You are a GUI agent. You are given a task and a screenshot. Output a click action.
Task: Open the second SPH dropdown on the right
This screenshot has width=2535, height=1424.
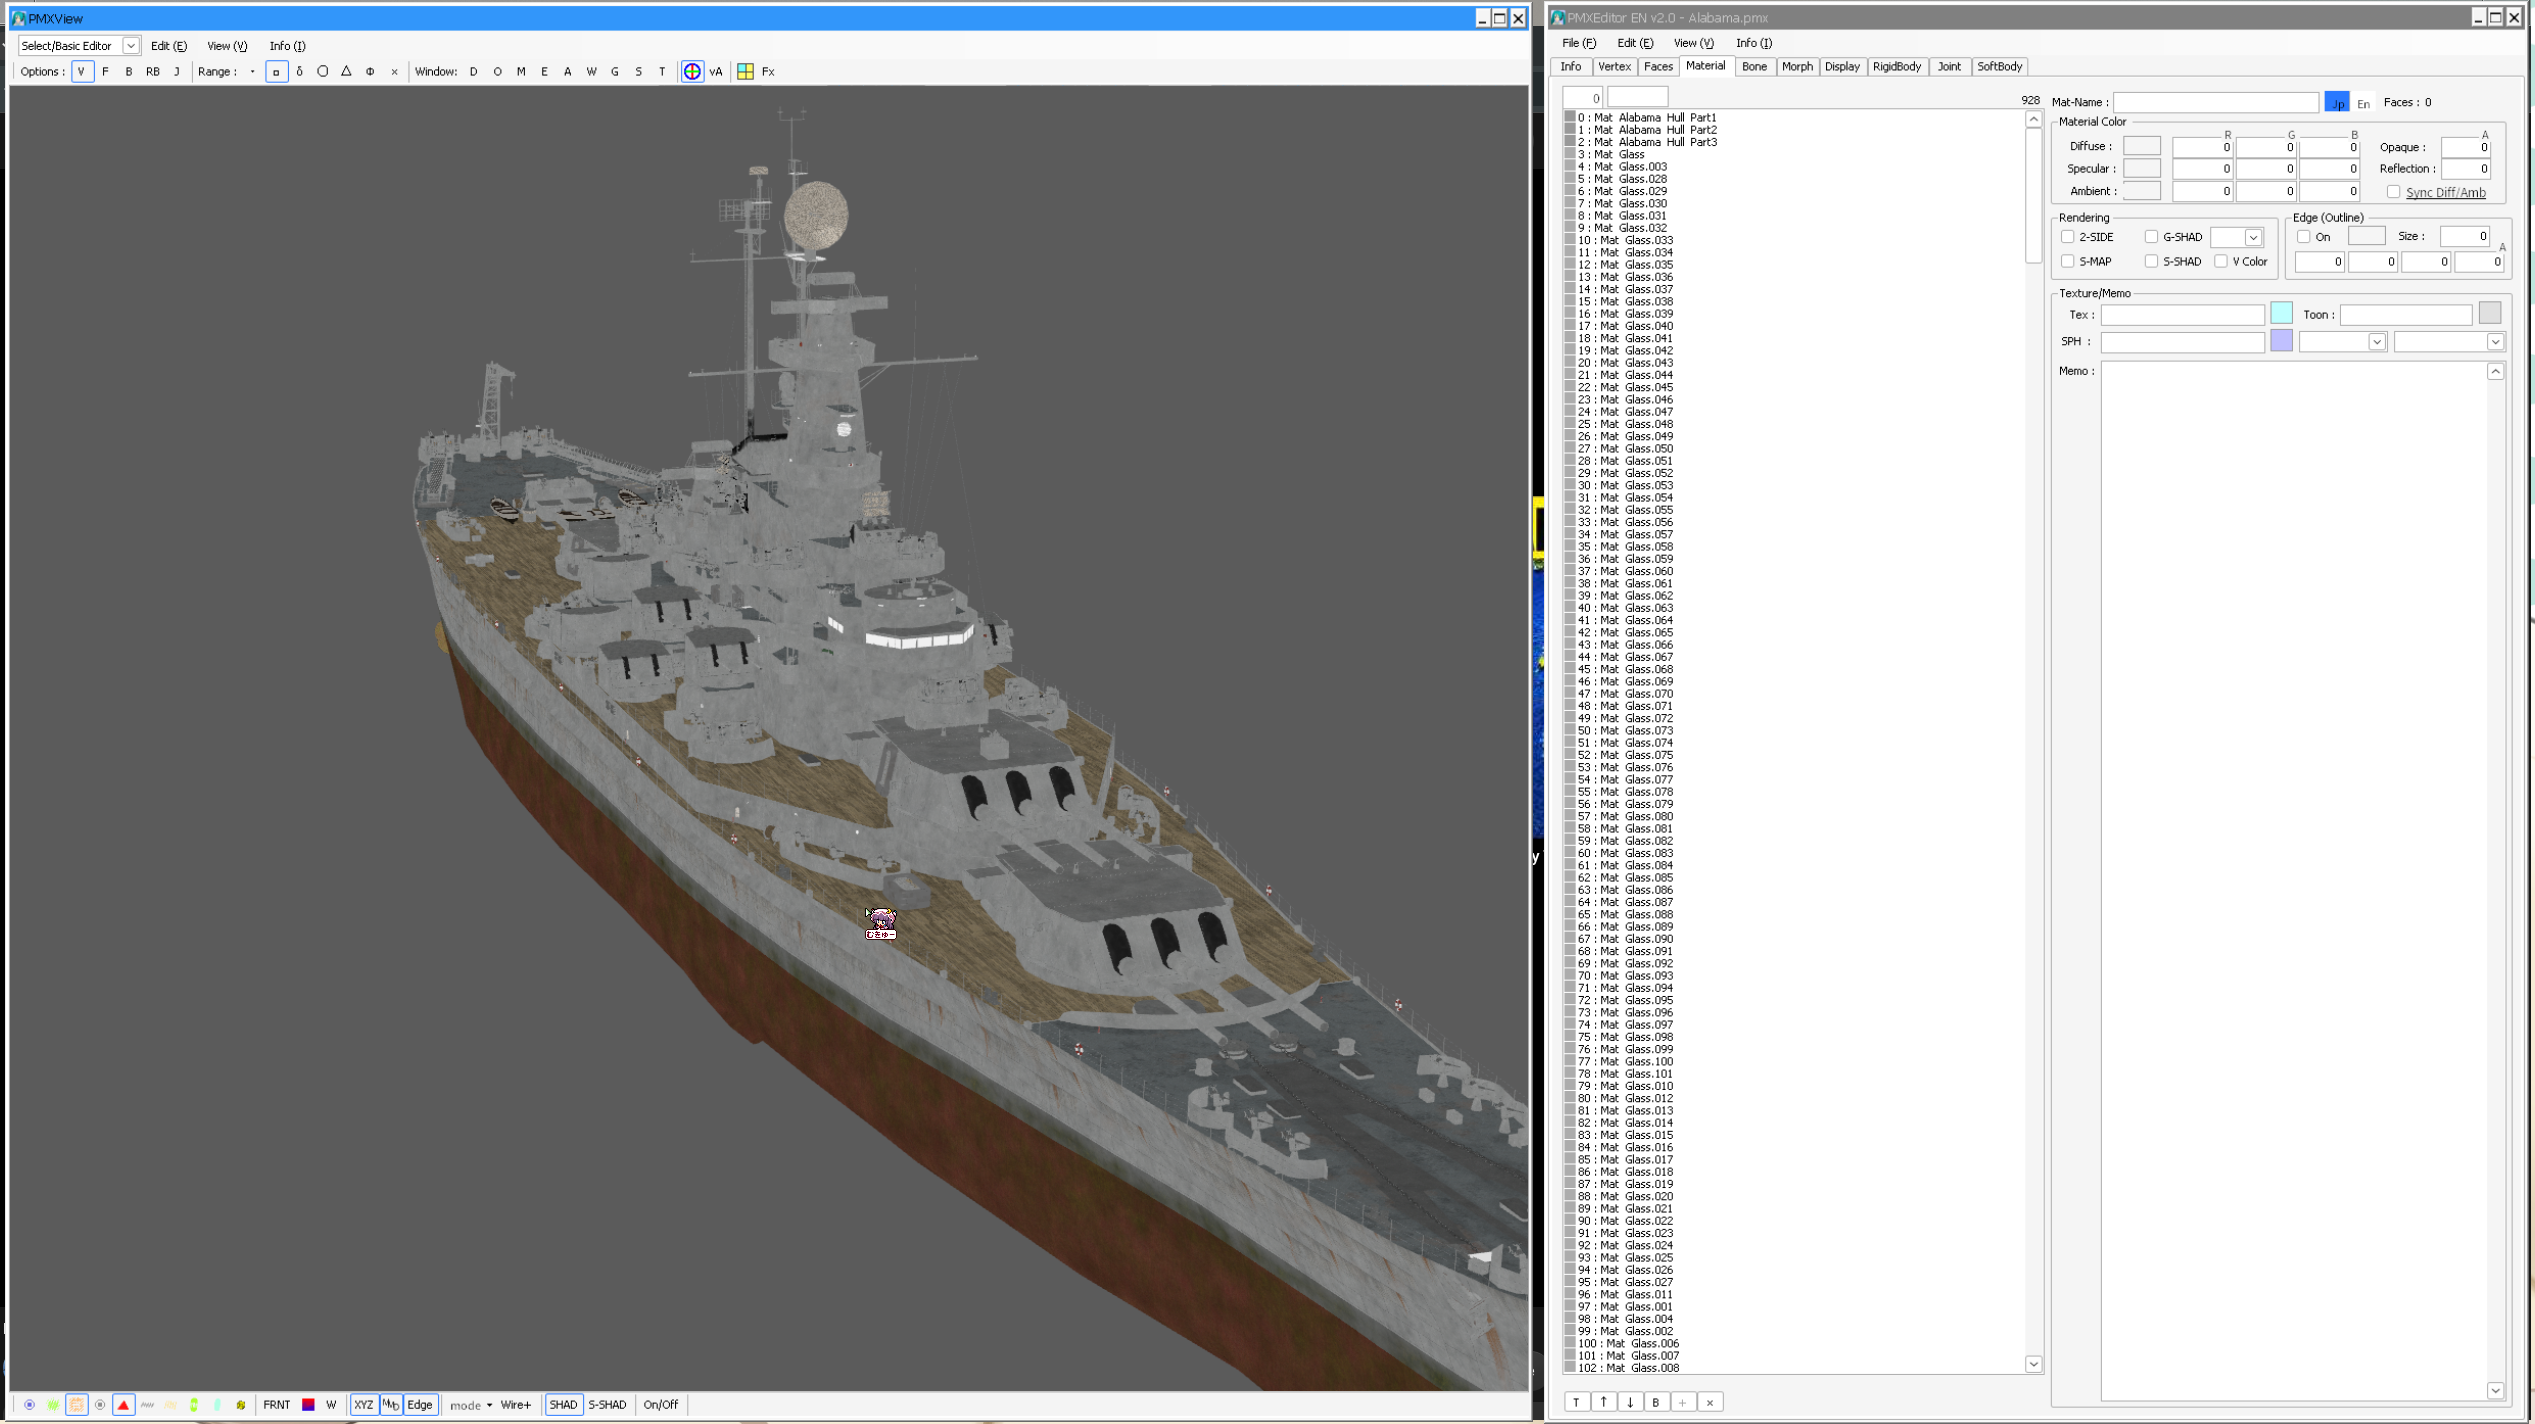click(2495, 342)
